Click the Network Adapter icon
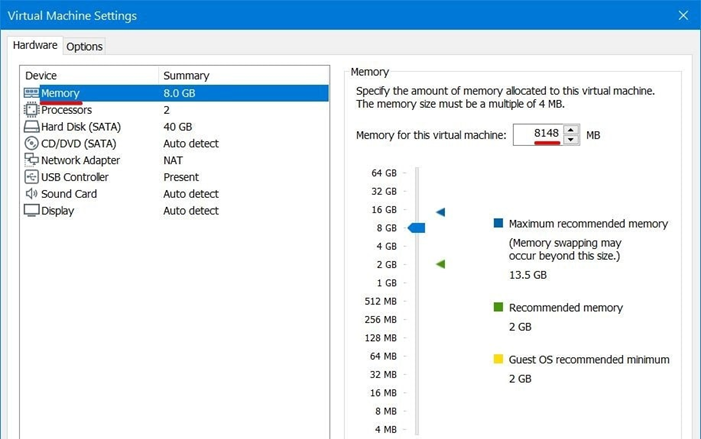Screen dimensions: 701x439 tap(31, 160)
